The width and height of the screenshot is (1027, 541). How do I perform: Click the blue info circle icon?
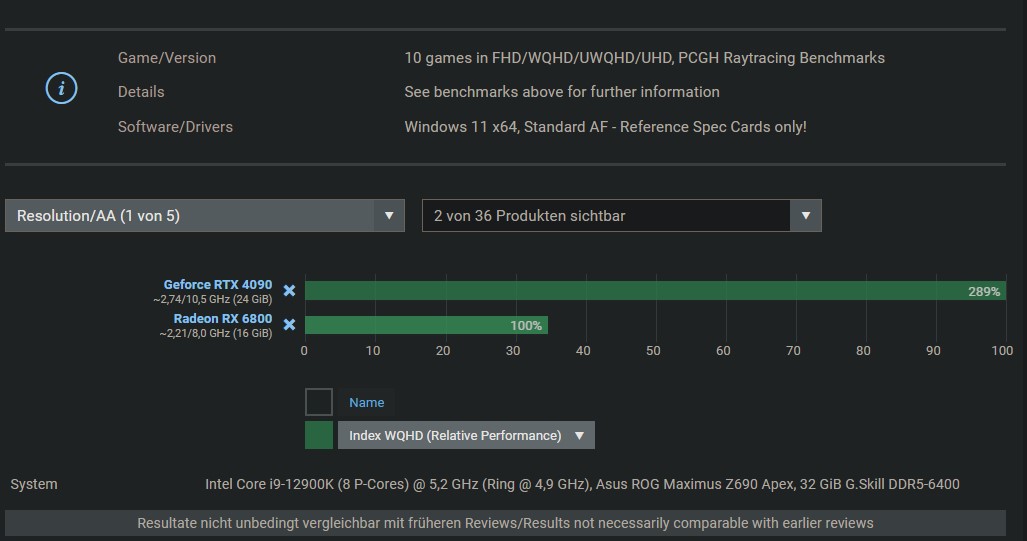[x=62, y=88]
